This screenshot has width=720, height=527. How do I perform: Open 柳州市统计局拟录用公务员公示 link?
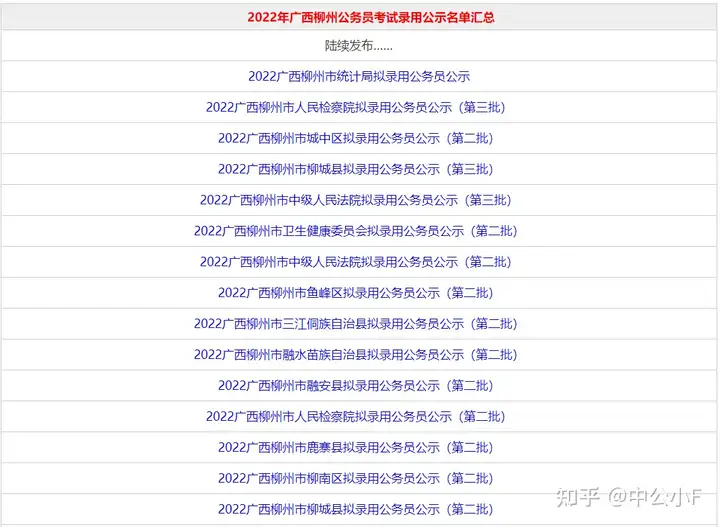tap(359, 76)
